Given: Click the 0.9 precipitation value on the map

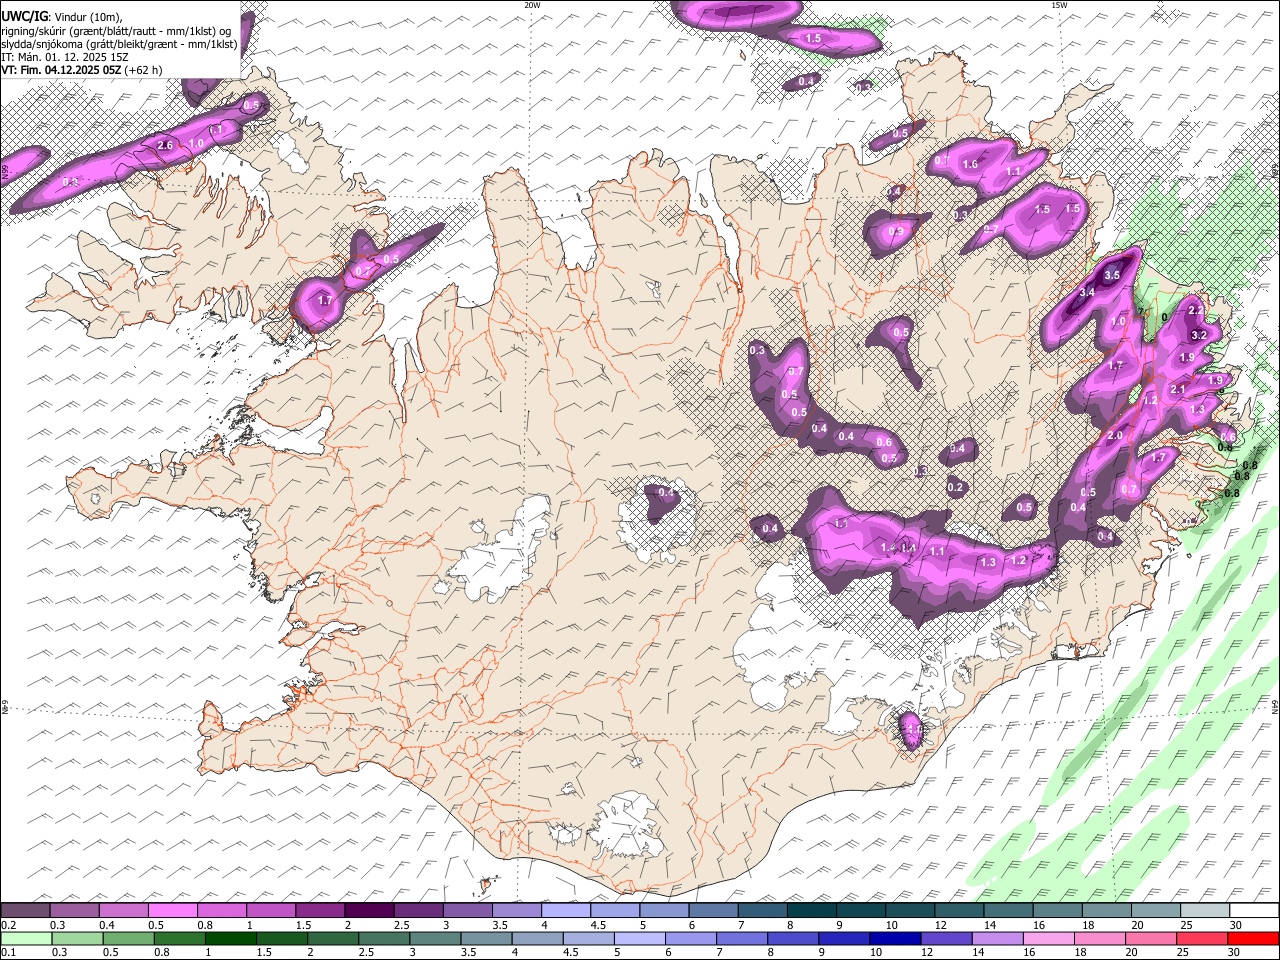Looking at the screenshot, I should point(896,232).
